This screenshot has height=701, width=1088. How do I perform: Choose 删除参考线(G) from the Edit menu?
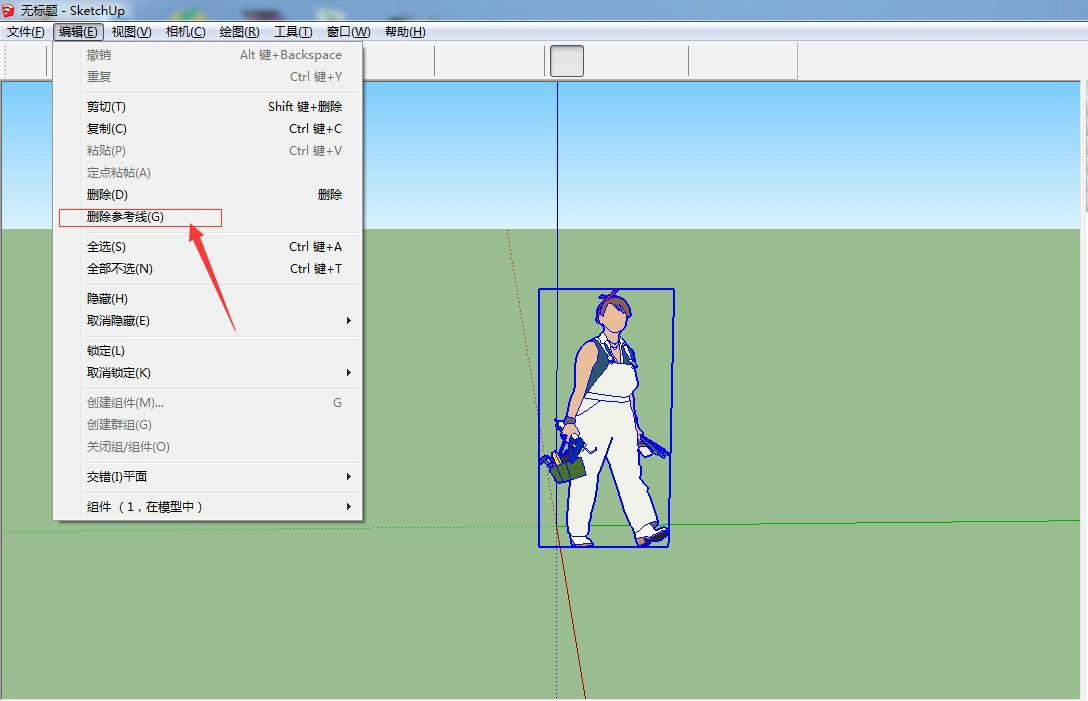pos(125,217)
